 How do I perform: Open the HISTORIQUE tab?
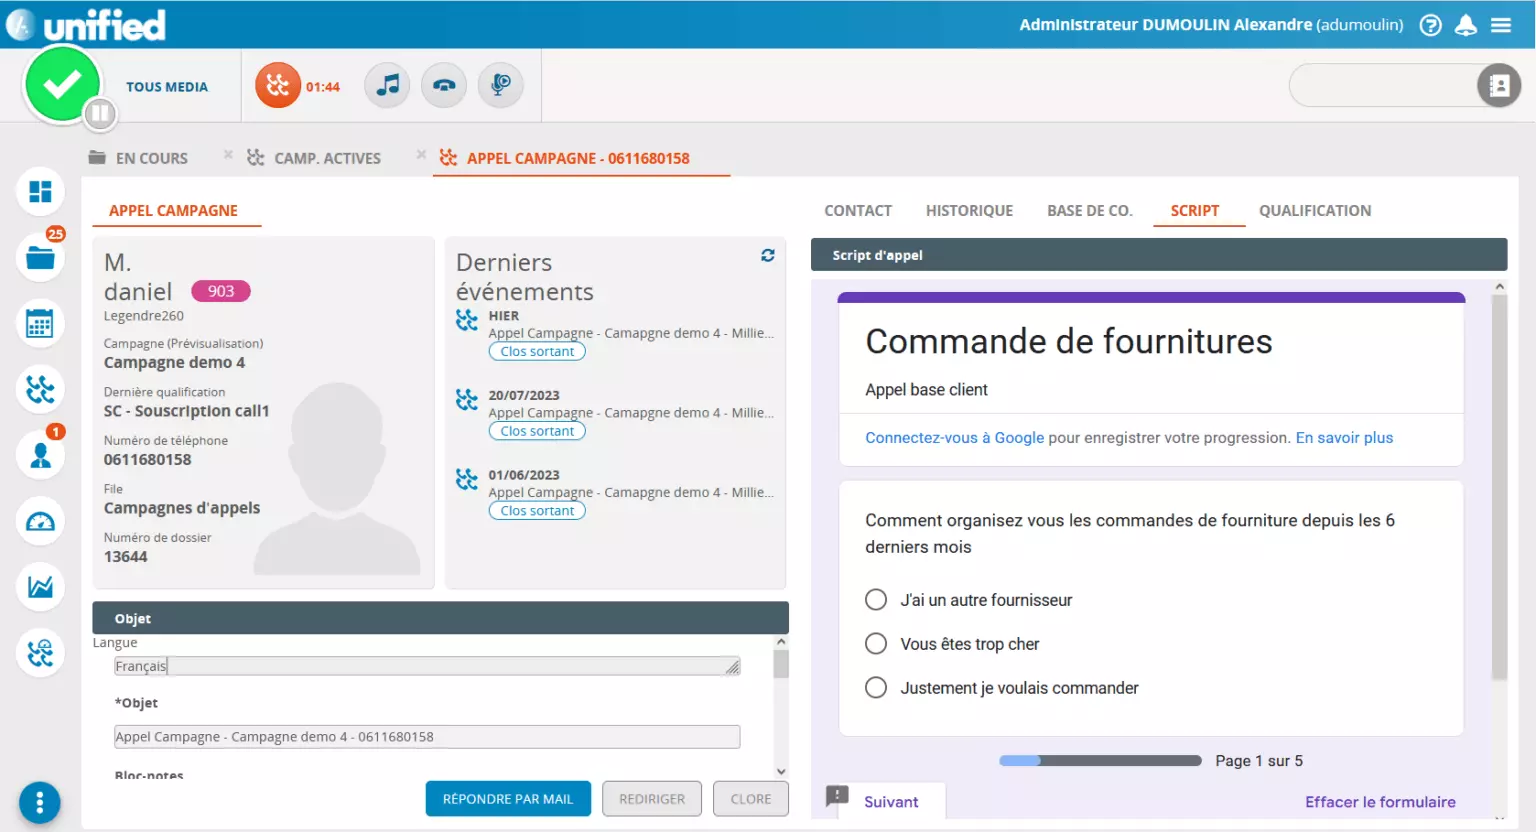coord(969,211)
